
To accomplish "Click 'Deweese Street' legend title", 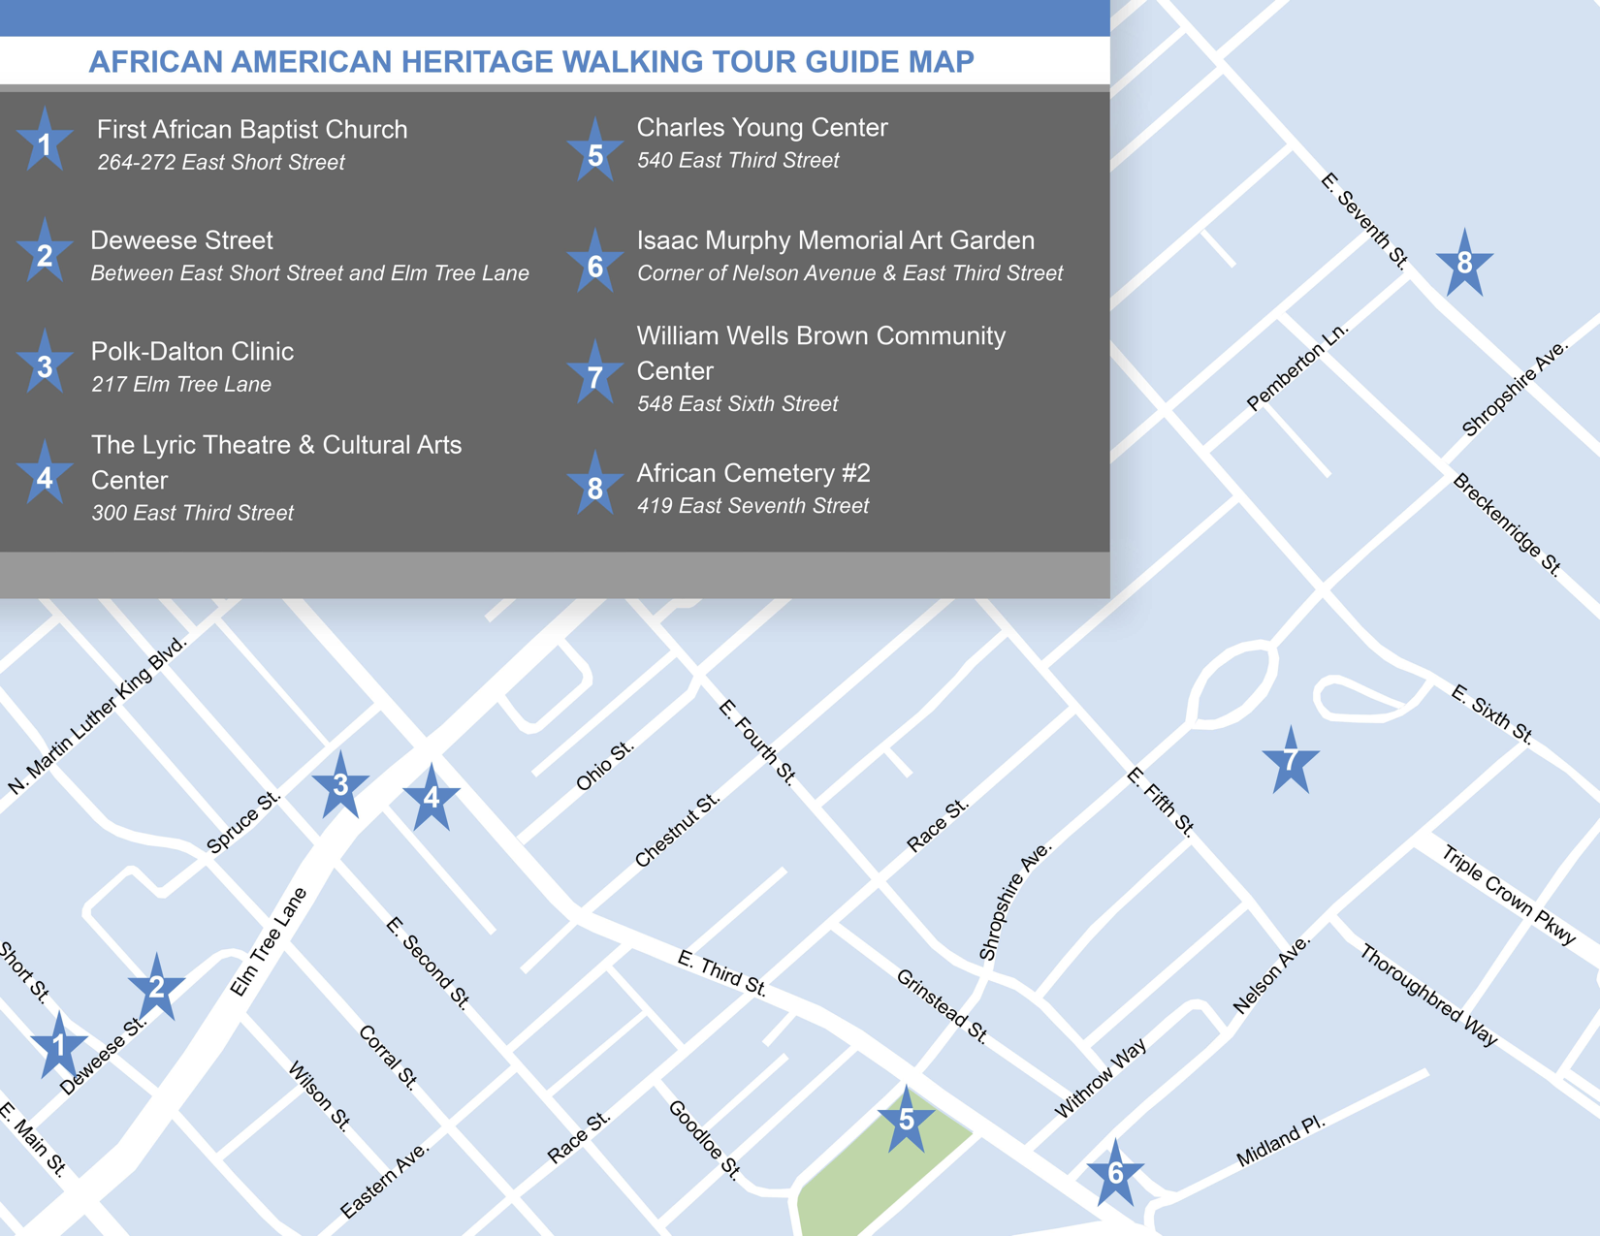I will coord(182,240).
